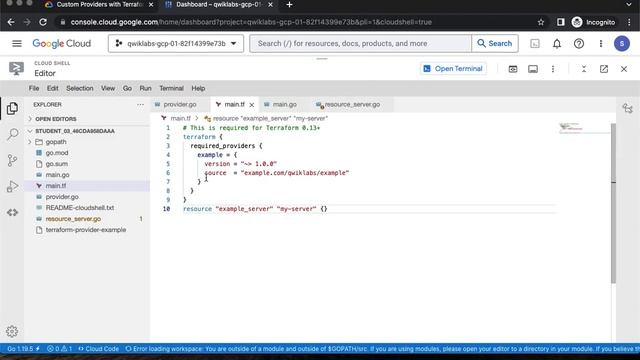Minimize the Cloud Shell panel with collapse icon
Screen dimensions: 640x360
(x=584, y=69)
